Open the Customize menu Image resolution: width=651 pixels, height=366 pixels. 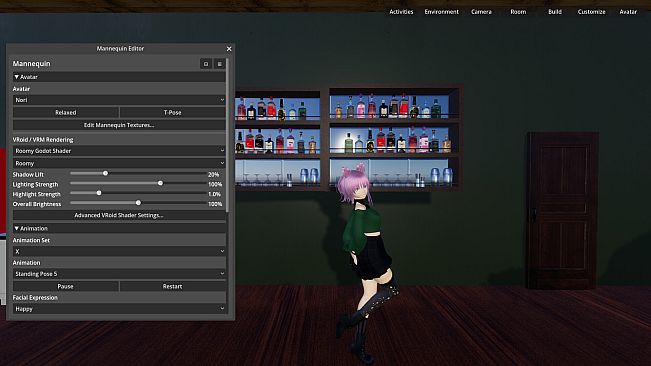click(x=591, y=12)
